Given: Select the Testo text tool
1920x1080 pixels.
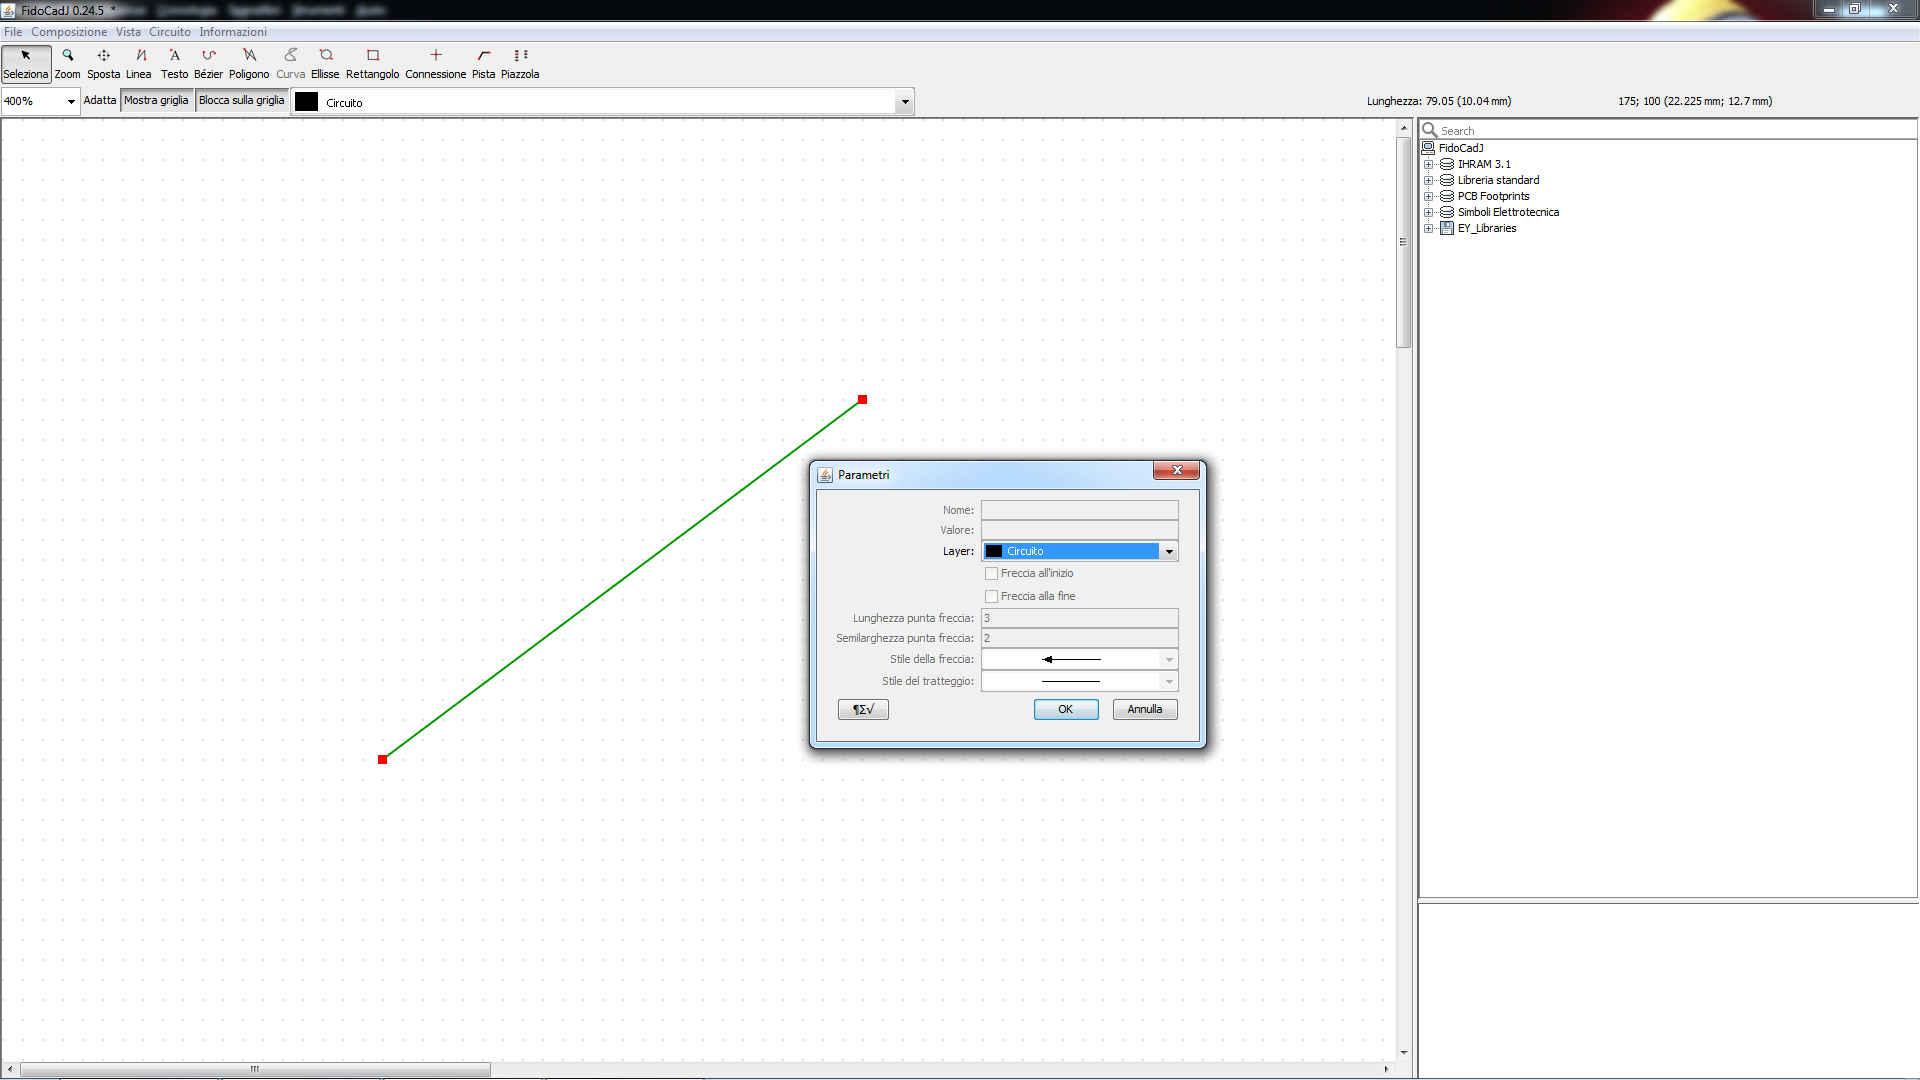Looking at the screenshot, I should pyautogui.click(x=174, y=63).
